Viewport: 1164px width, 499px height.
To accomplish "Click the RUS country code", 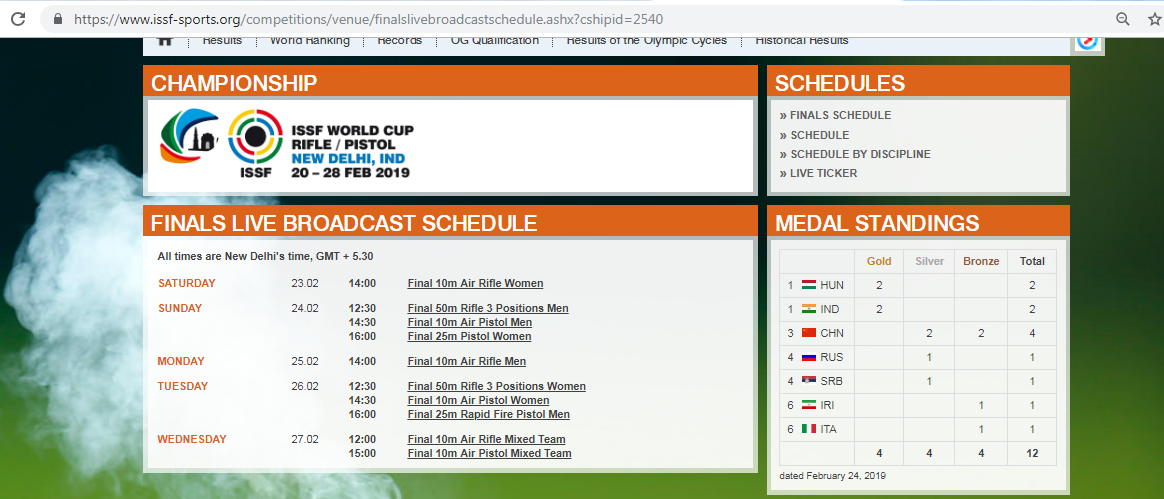I will 831,357.
